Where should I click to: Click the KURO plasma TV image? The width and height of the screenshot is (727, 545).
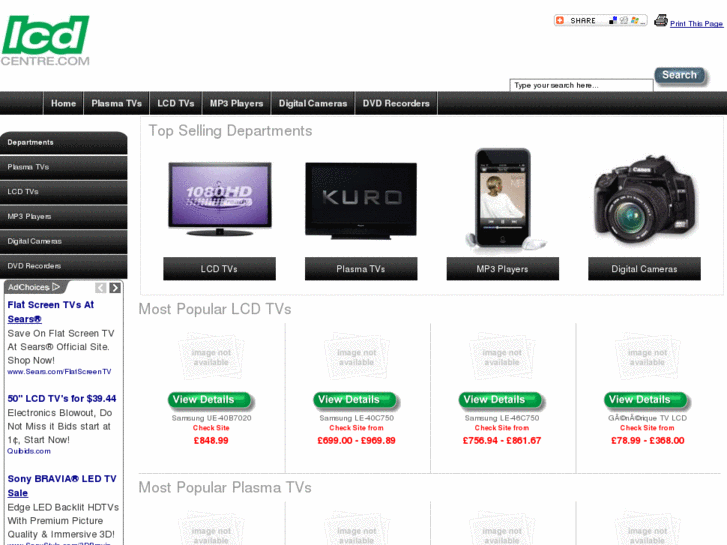tap(361, 201)
